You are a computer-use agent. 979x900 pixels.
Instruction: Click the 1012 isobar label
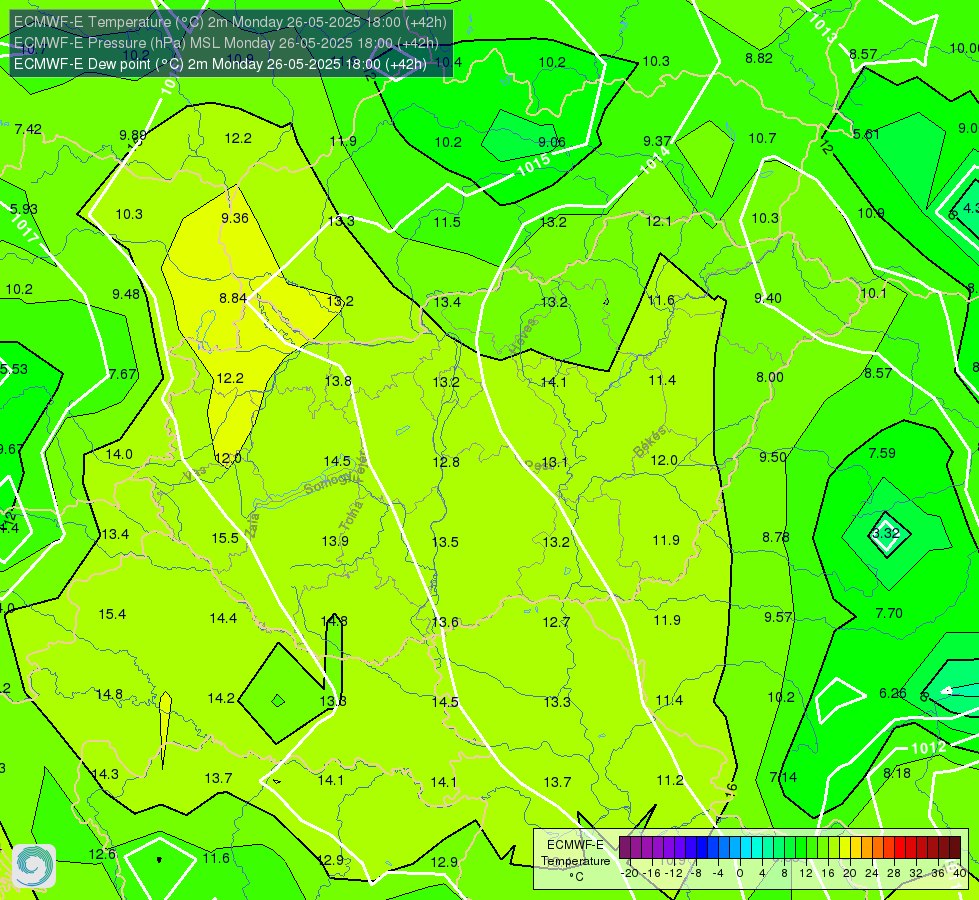pyautogui.click(x=928, y=748)
